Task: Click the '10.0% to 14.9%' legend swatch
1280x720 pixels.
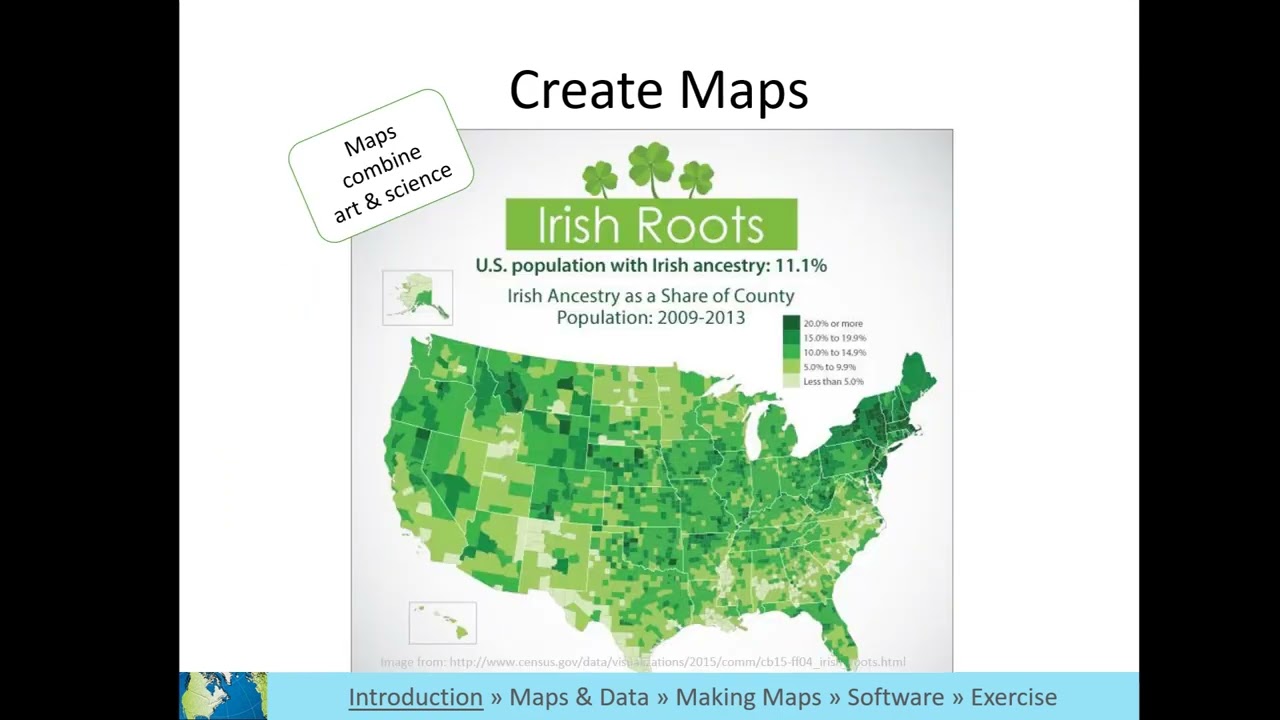Action: pyautogui.click(x=791, y=352)
